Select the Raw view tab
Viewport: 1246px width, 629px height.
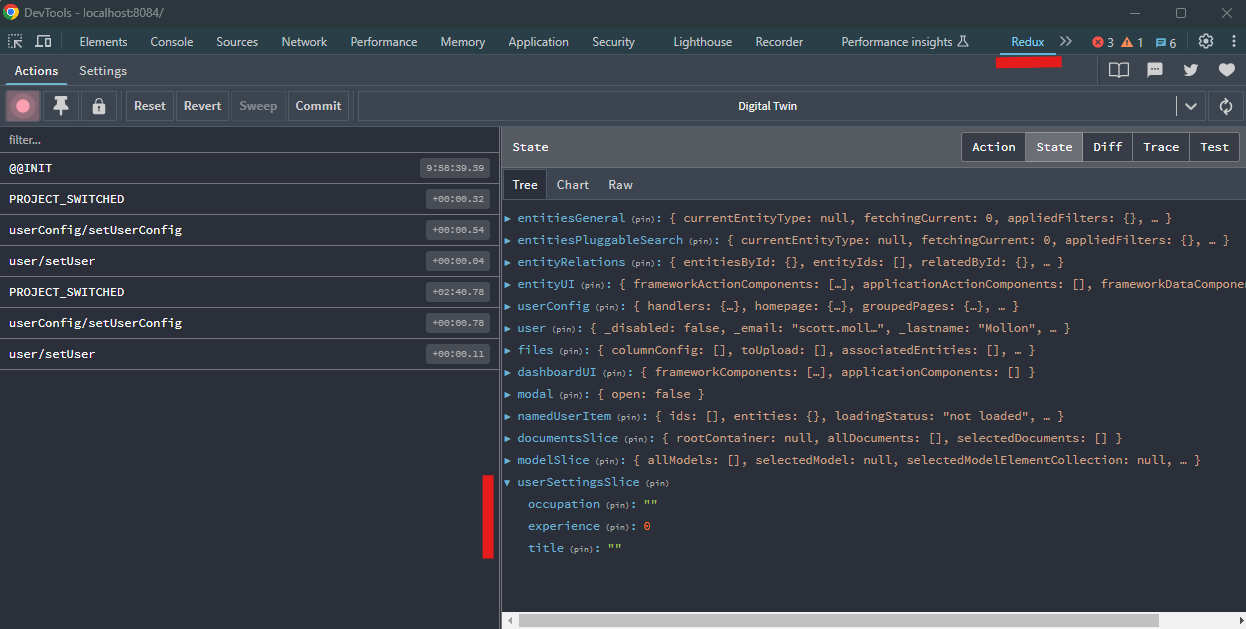pyautogui.click(x=620, y=184)
